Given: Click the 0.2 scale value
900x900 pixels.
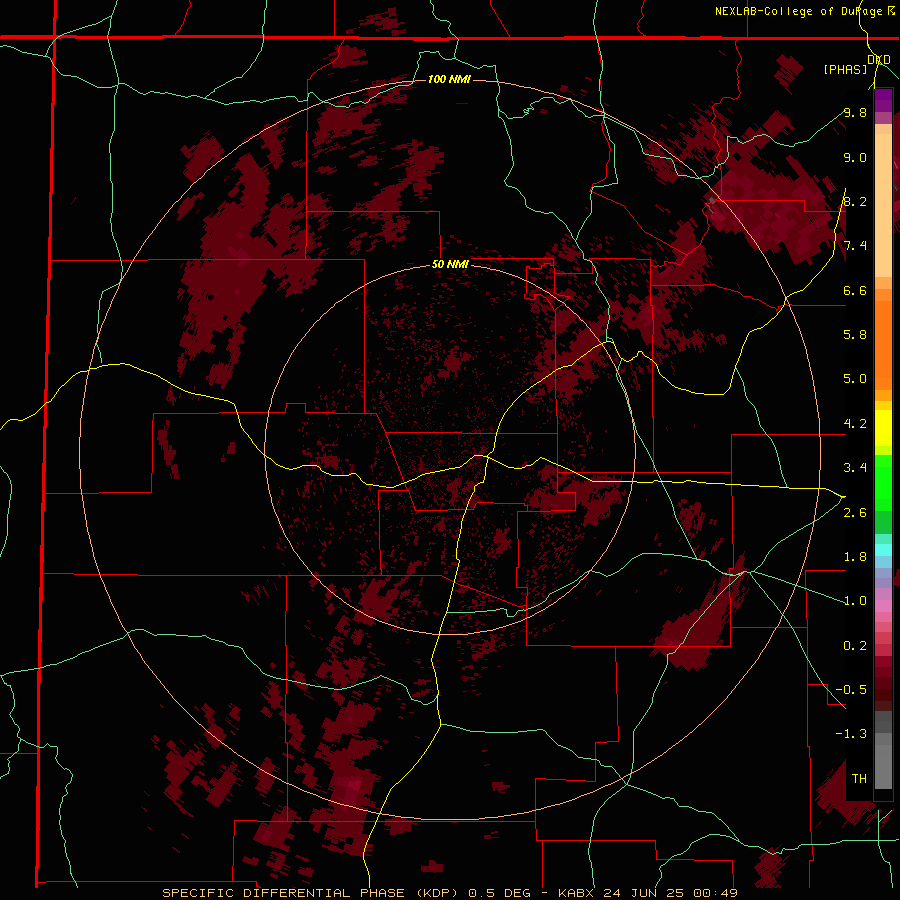Looking at the screenshot, I should (x=855, y=646).
